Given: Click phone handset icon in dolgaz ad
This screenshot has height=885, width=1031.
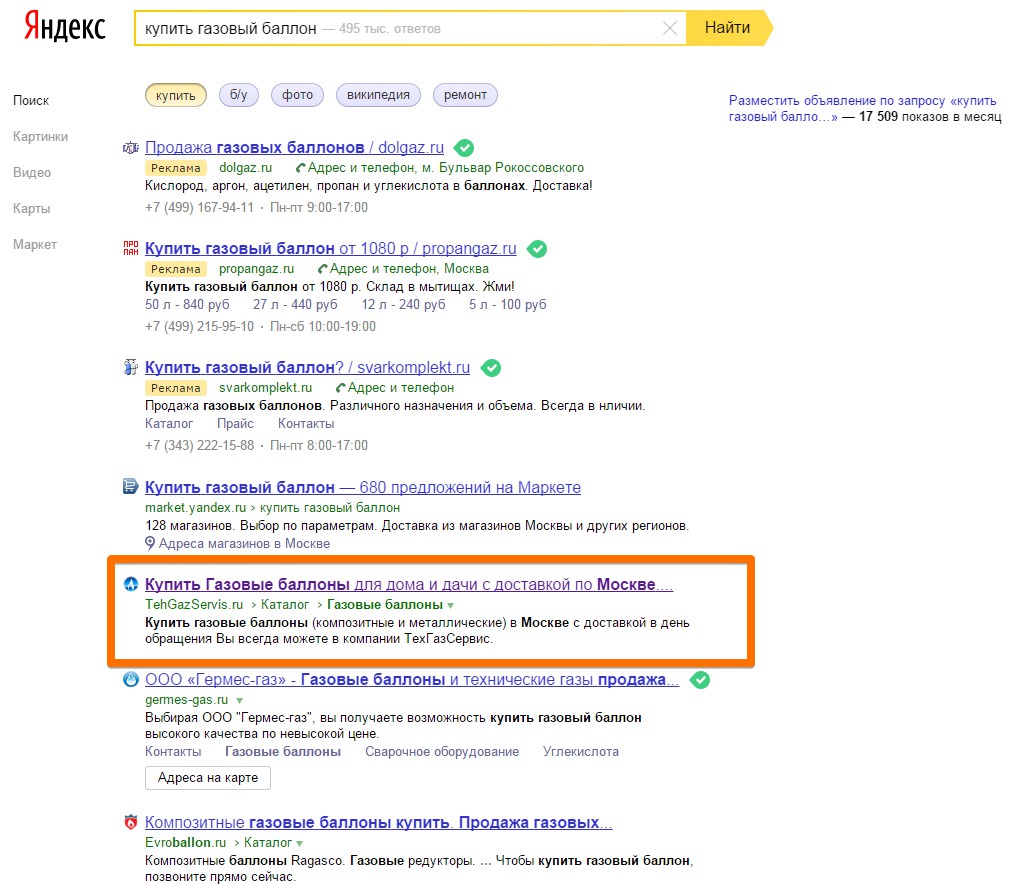Looking at the screenshot, I should click(300, 168).
